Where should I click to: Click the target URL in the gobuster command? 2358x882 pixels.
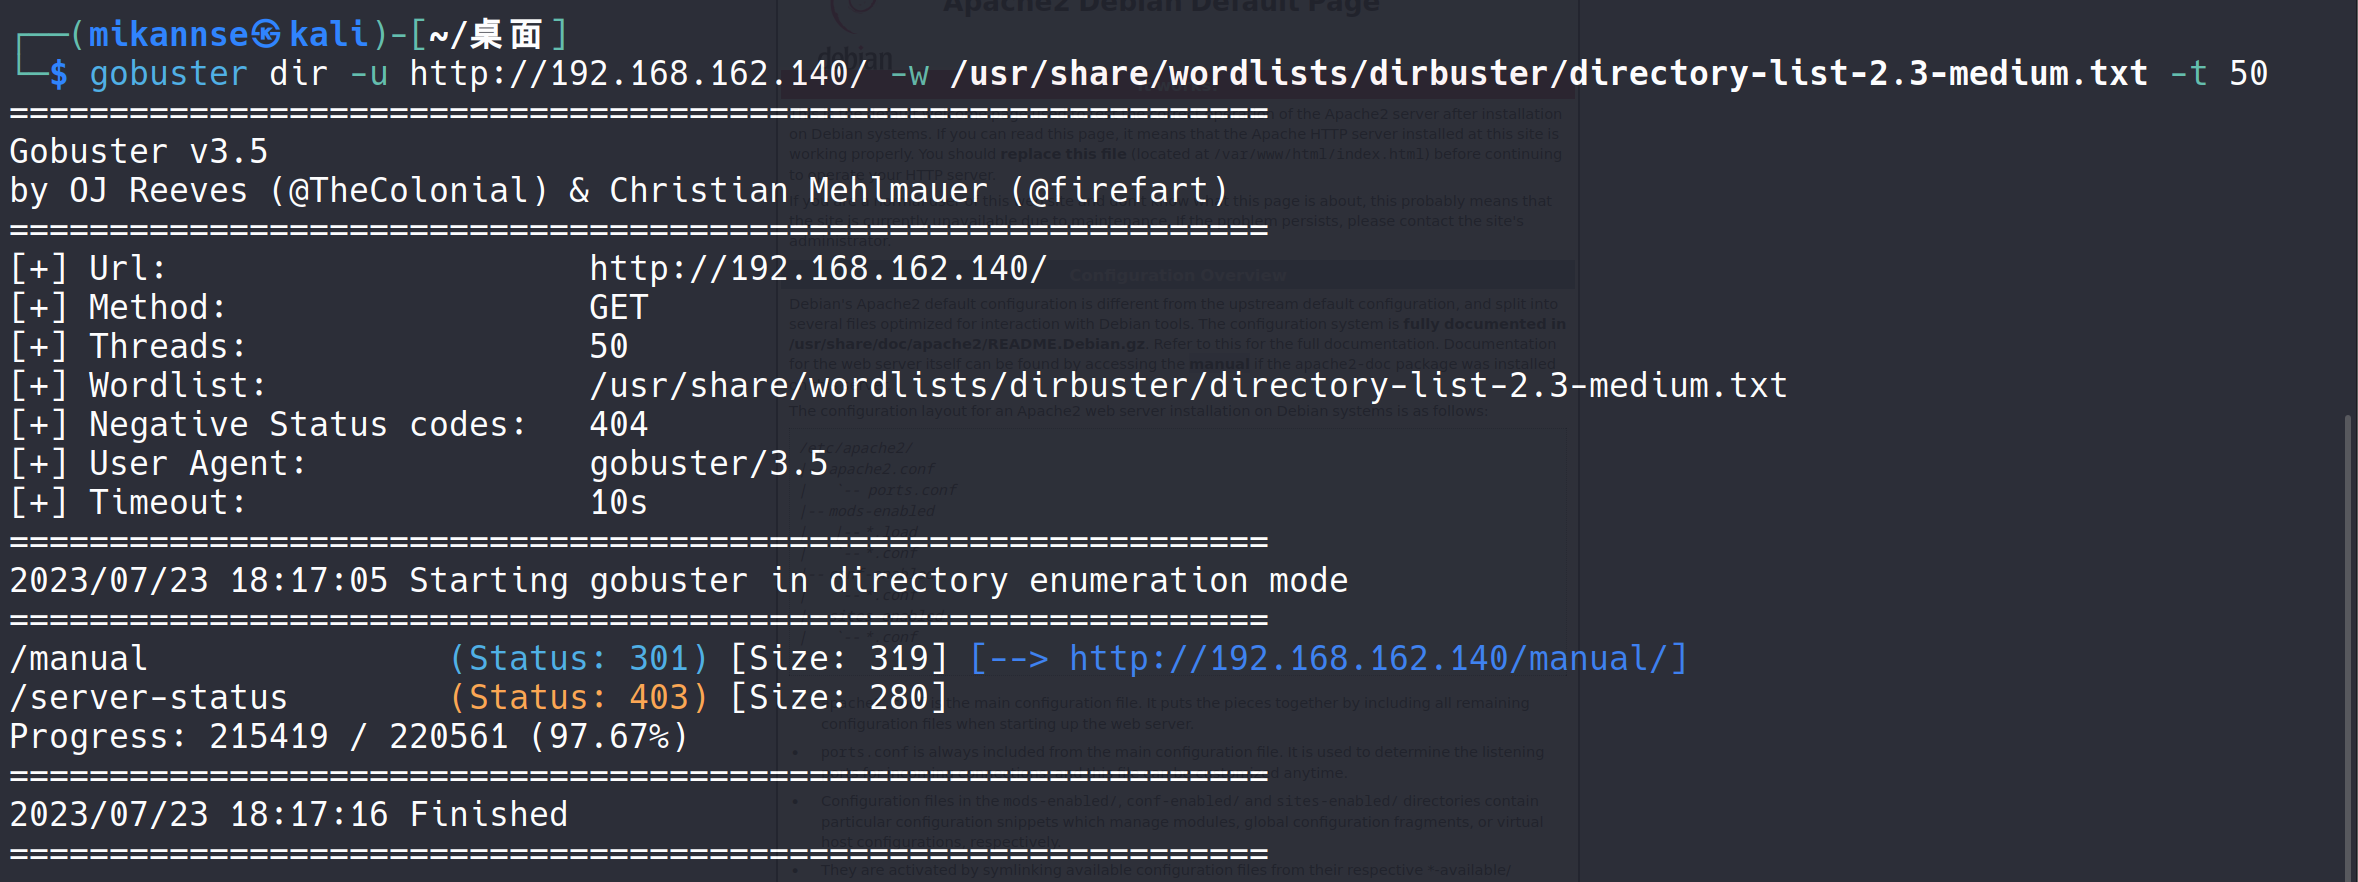[638, 74]
